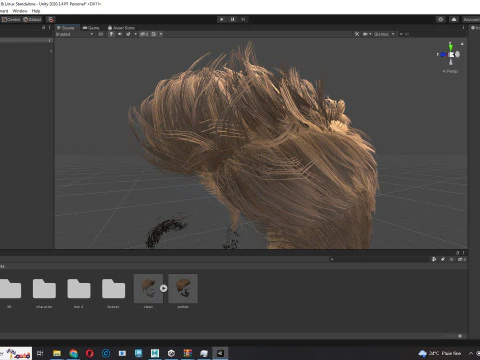Open Windows Task View on taskbar

click(40, 353)
